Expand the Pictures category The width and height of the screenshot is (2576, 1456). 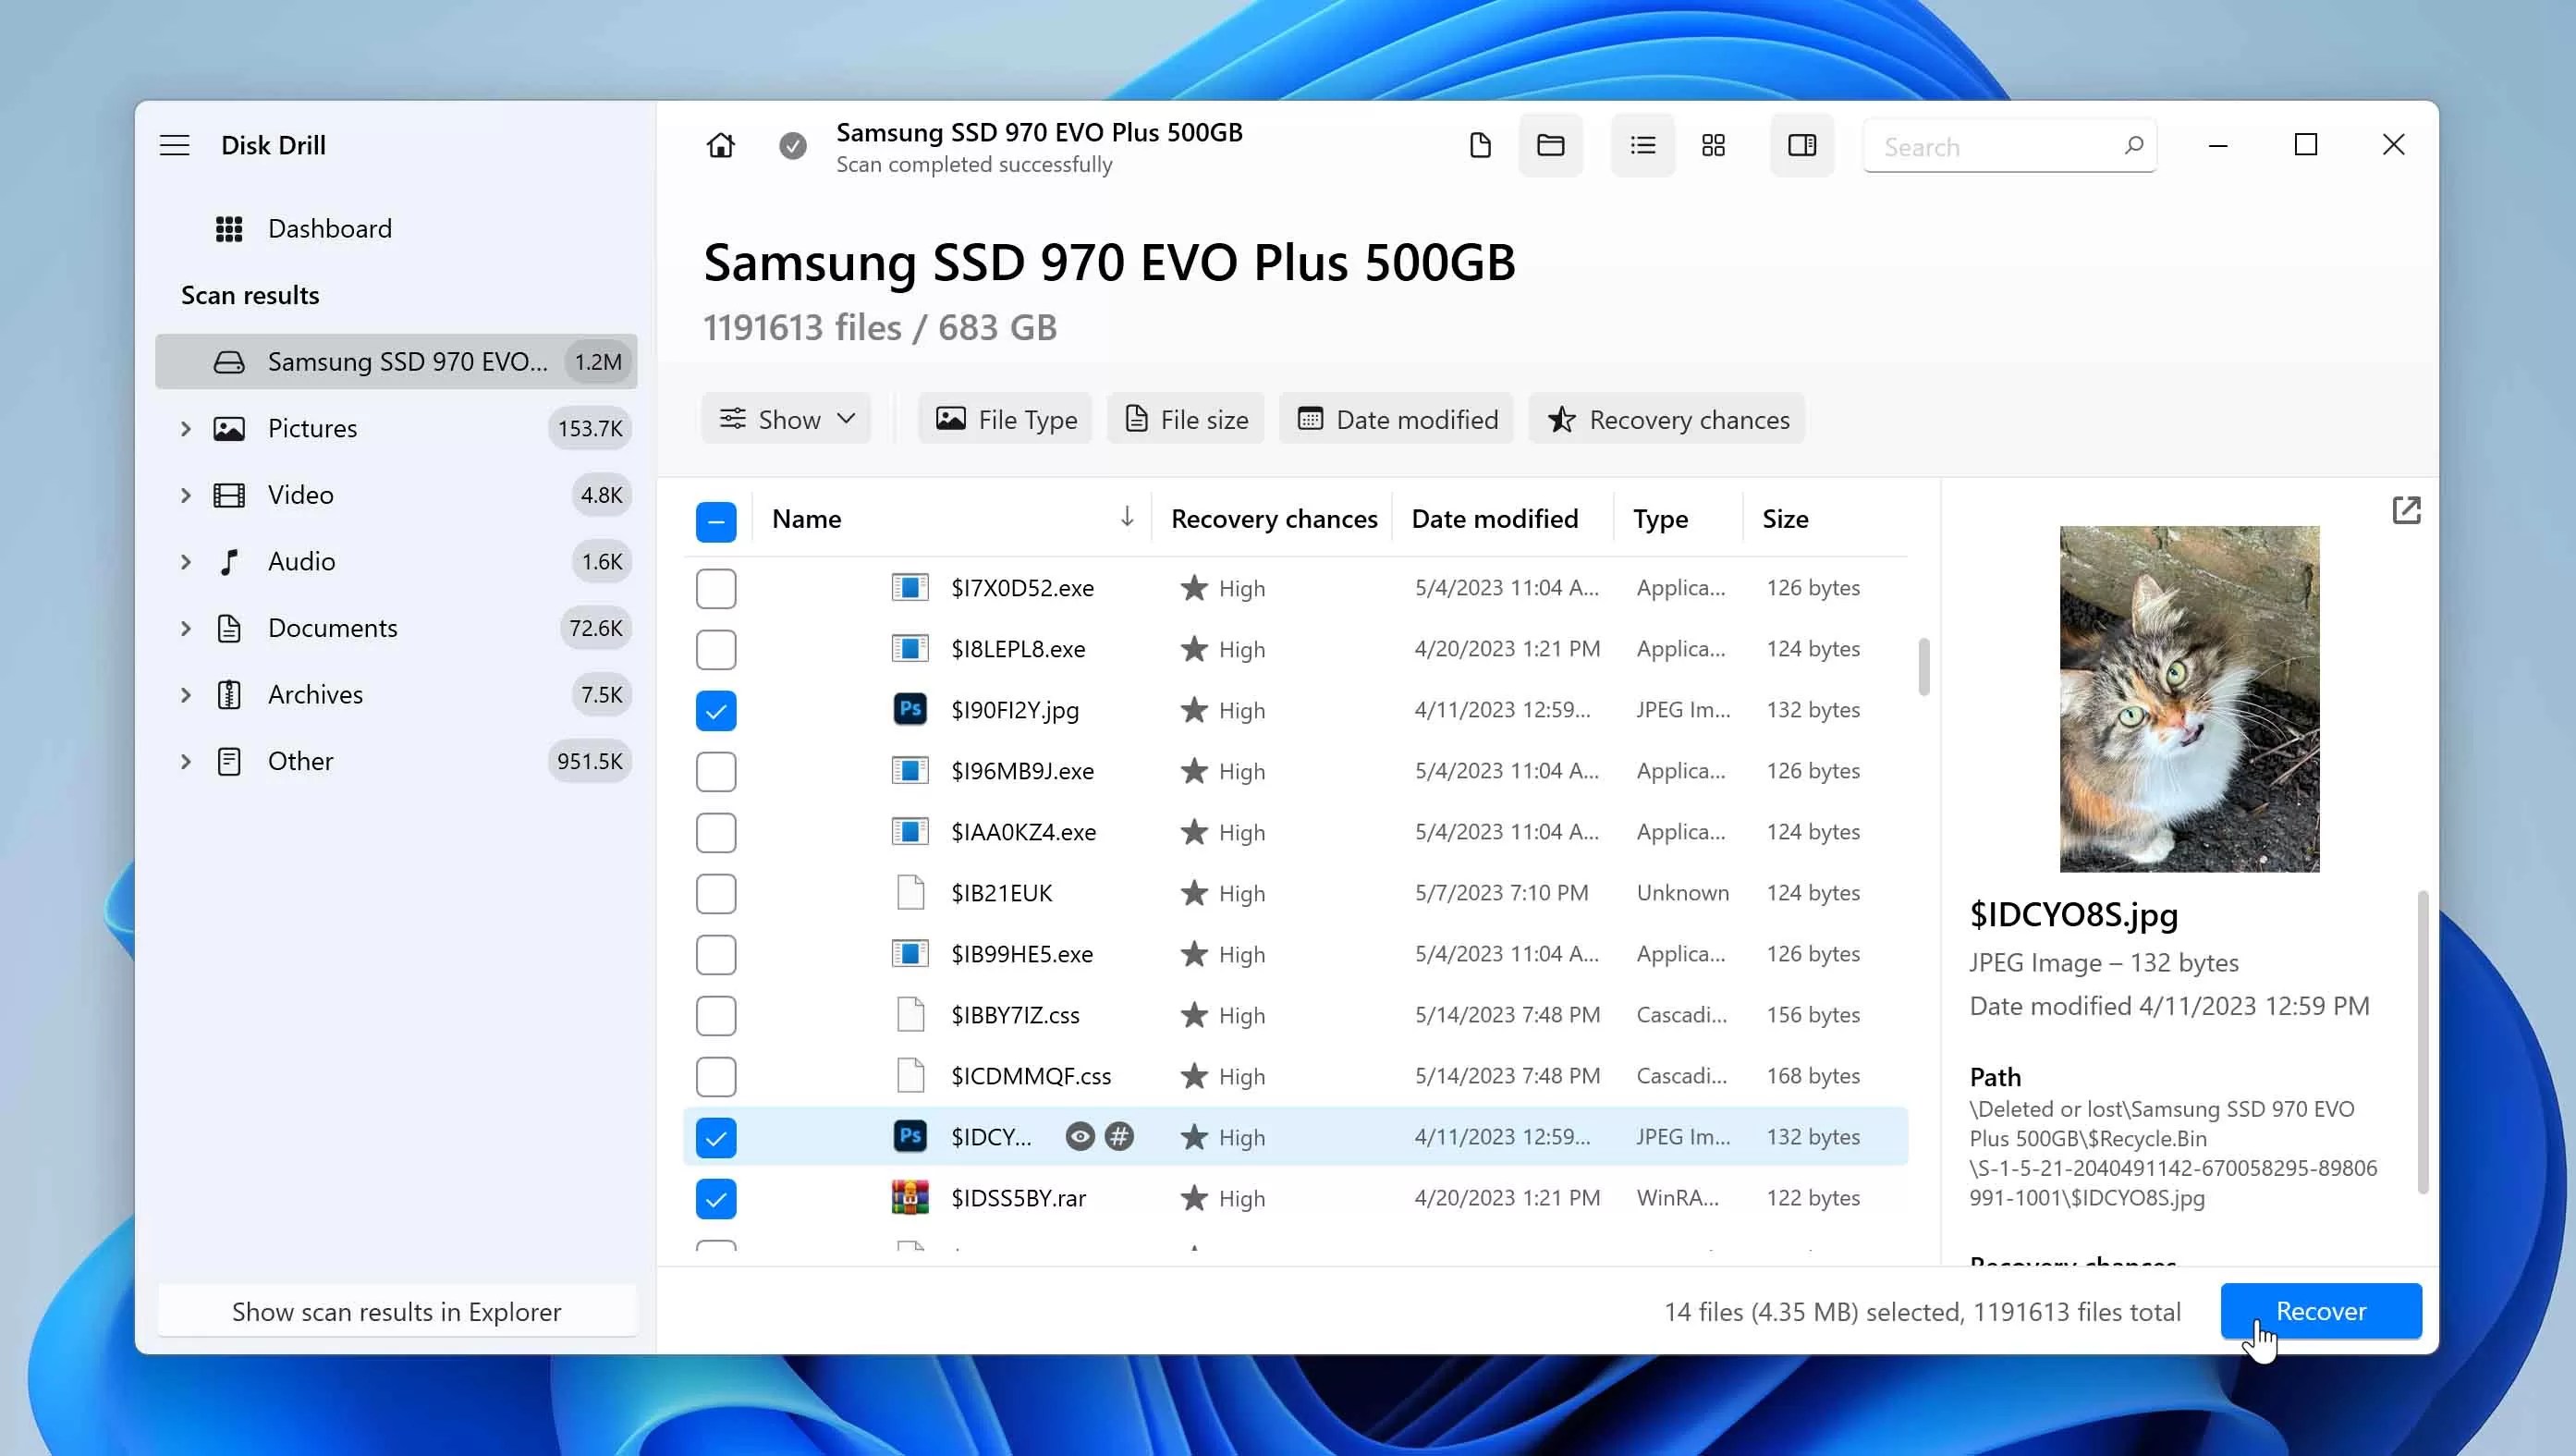(186, 428)
